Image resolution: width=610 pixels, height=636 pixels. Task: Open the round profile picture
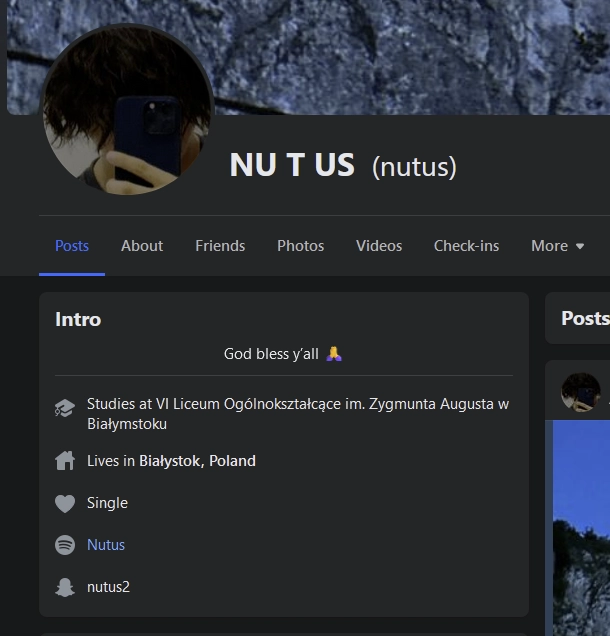pos(127,110)
